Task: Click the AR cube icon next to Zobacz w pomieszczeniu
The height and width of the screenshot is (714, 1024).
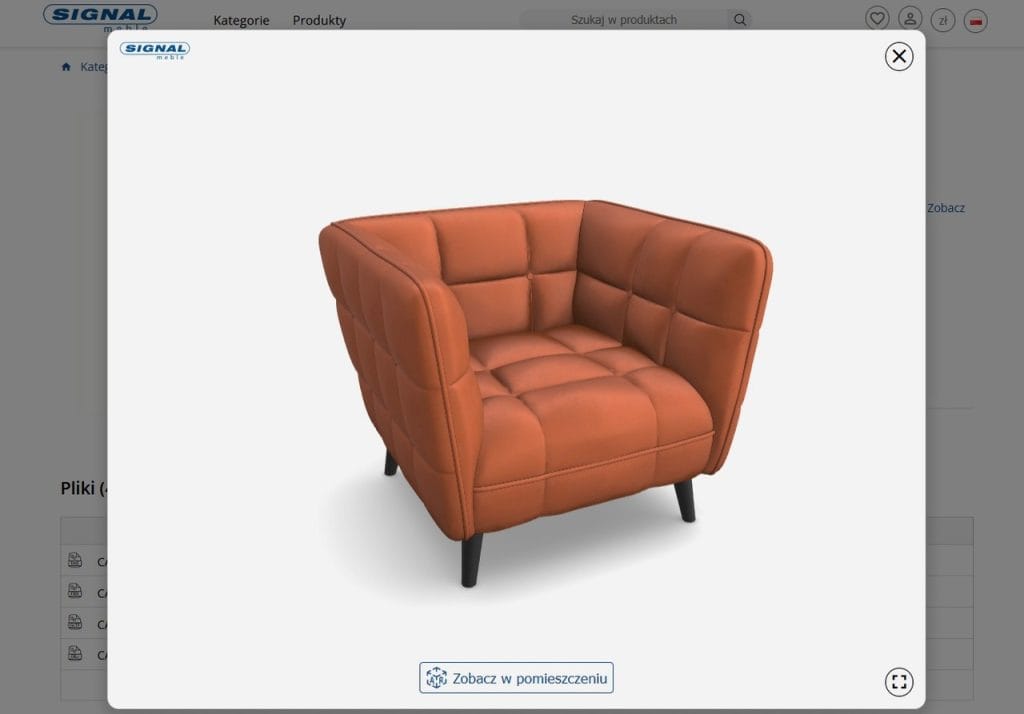Action: point(437,677)
